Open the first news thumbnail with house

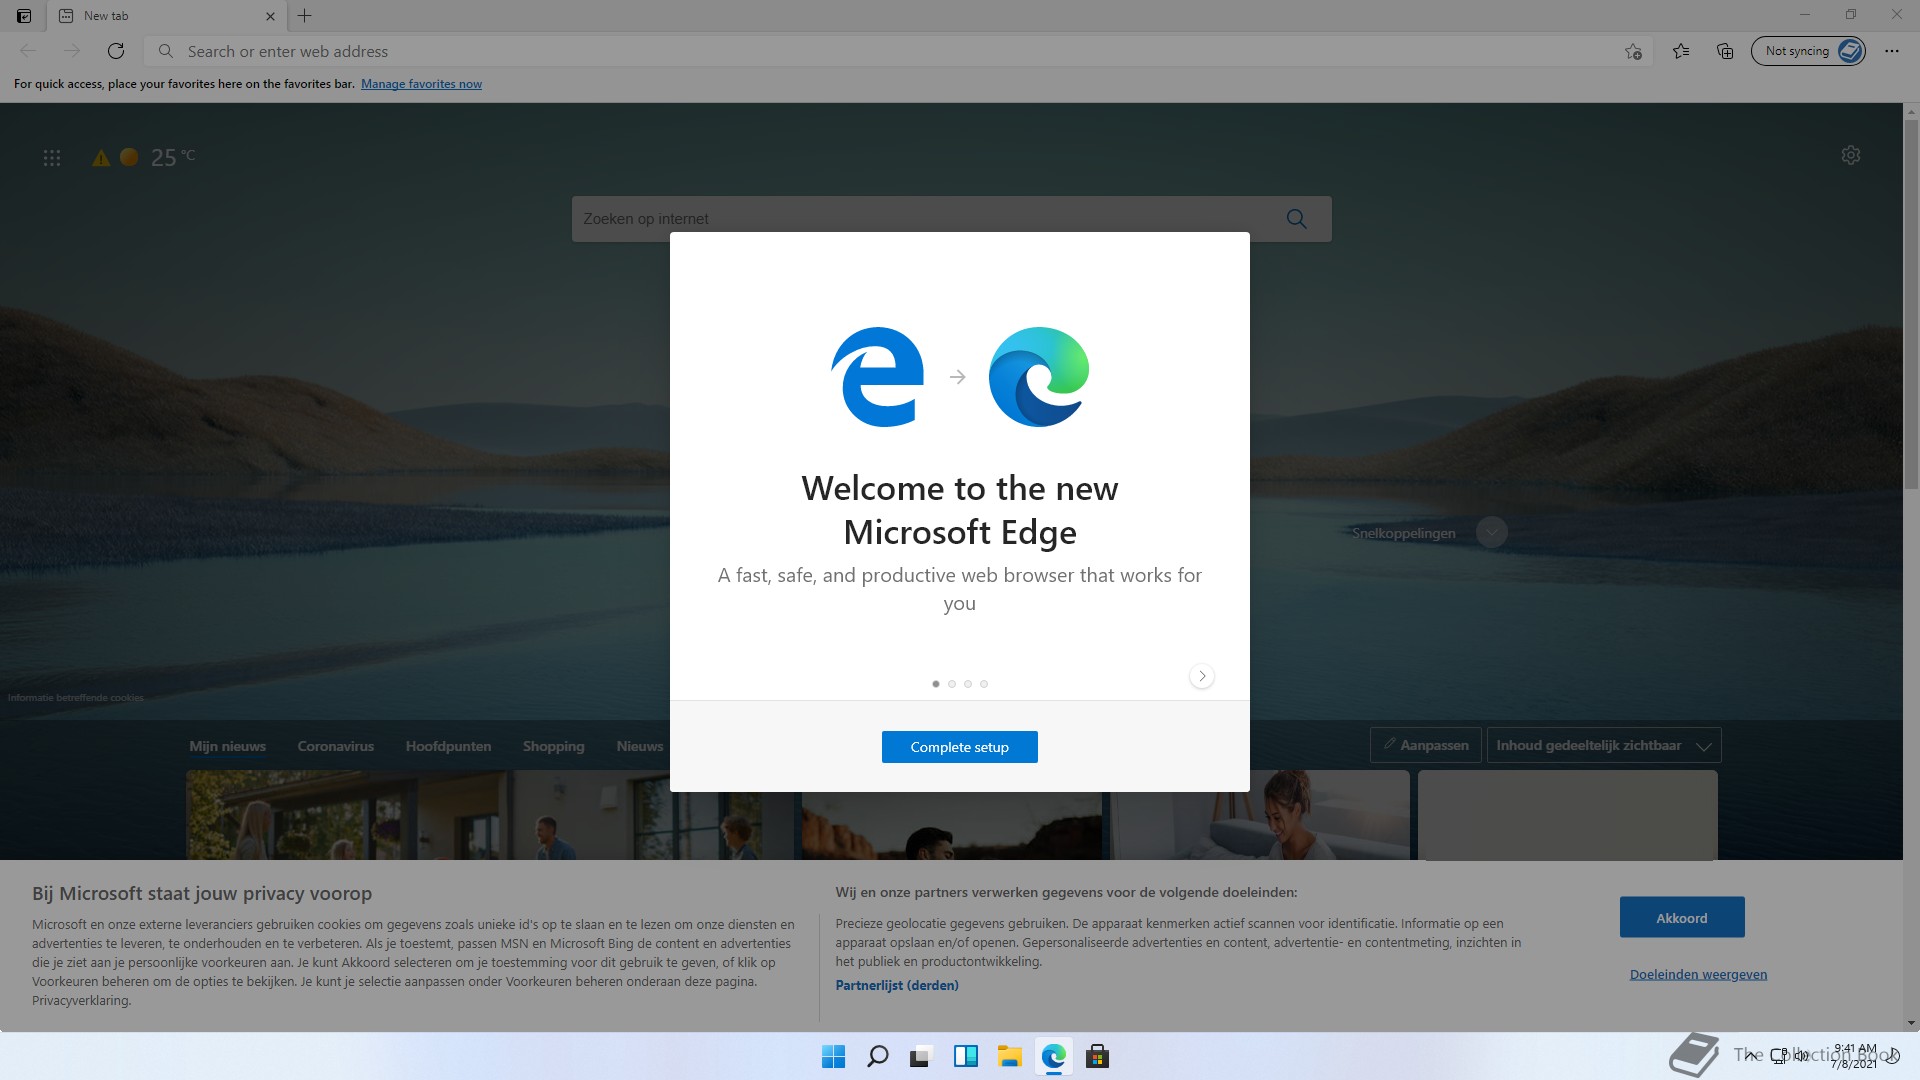click(492, 815)
